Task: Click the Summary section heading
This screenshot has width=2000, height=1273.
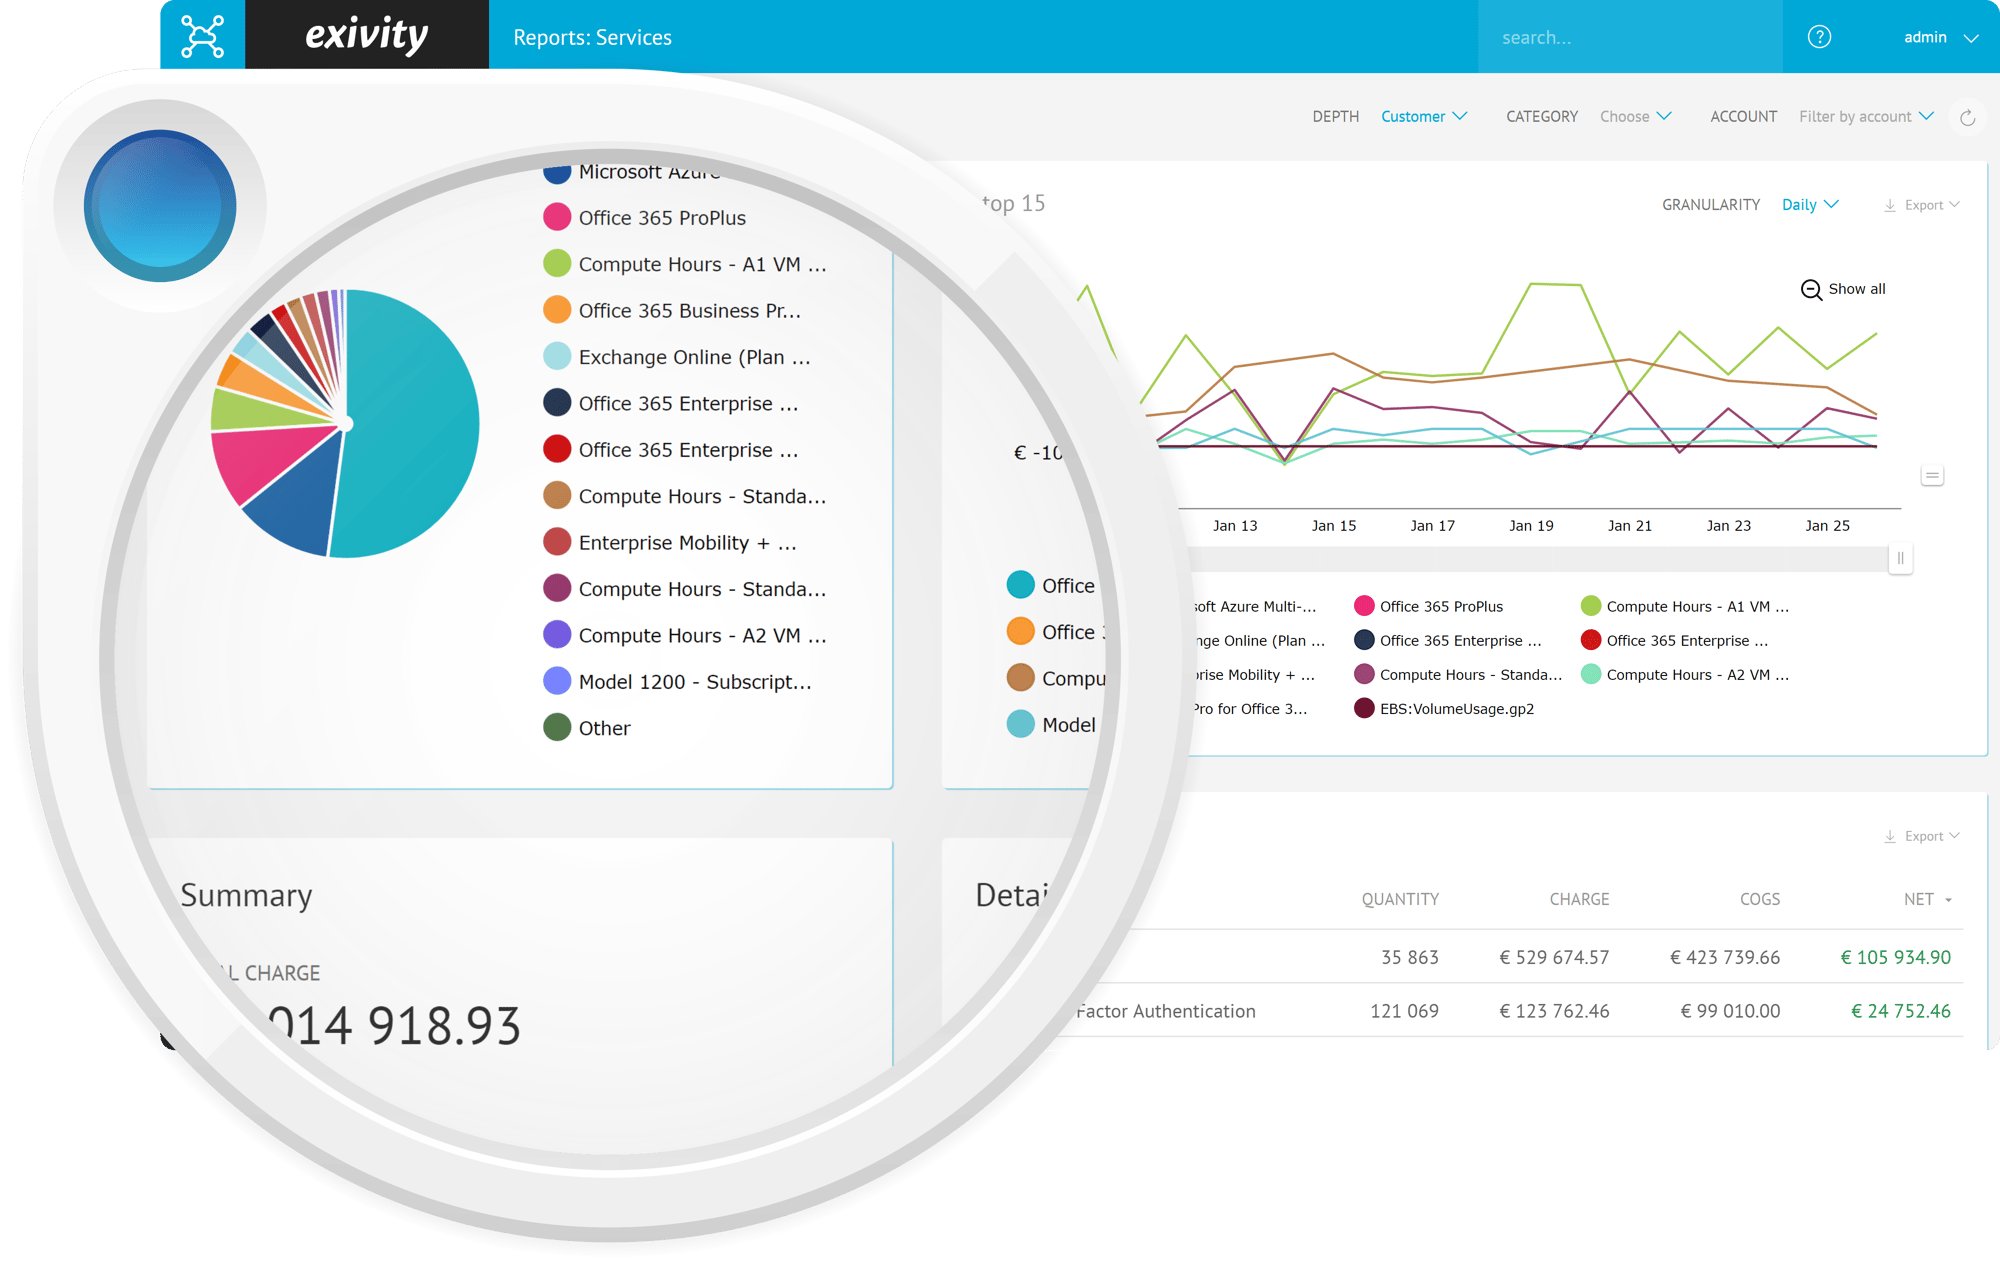Action: 246,895
